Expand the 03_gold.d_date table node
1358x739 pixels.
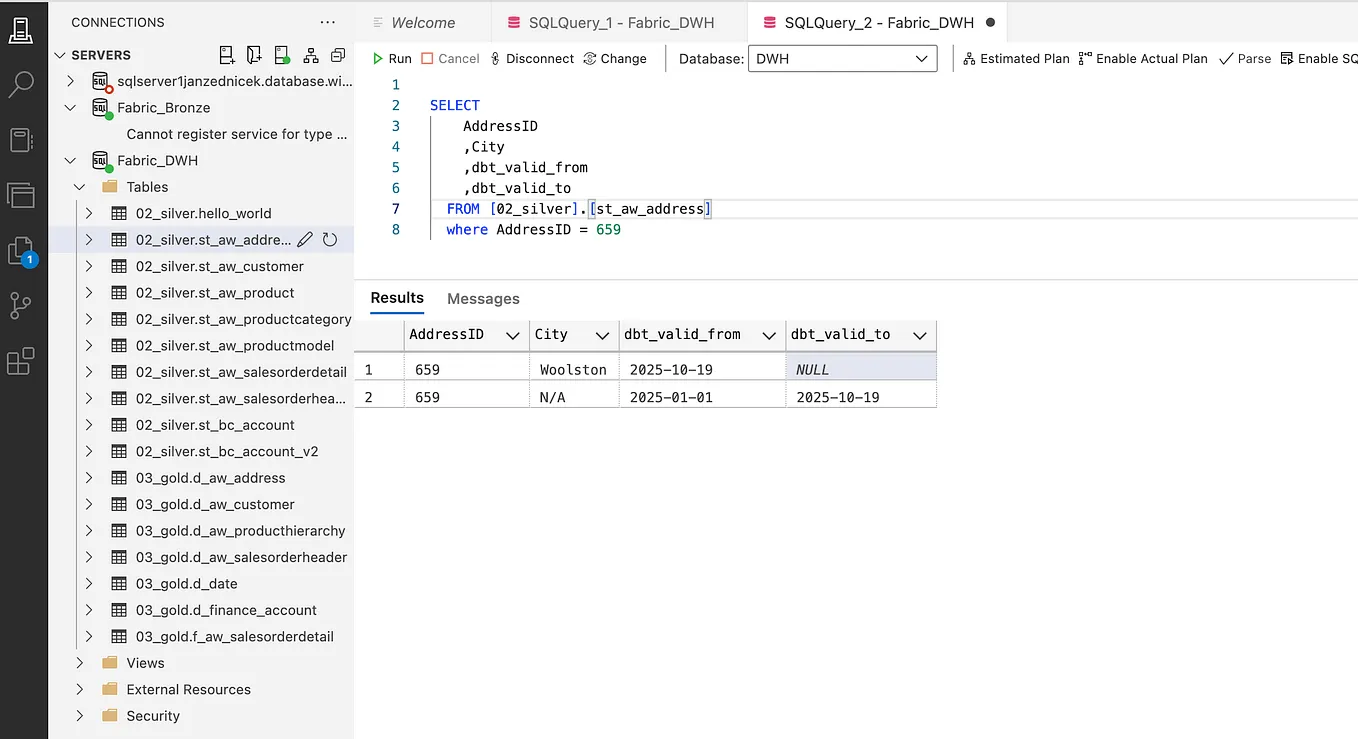pos(89,584)
